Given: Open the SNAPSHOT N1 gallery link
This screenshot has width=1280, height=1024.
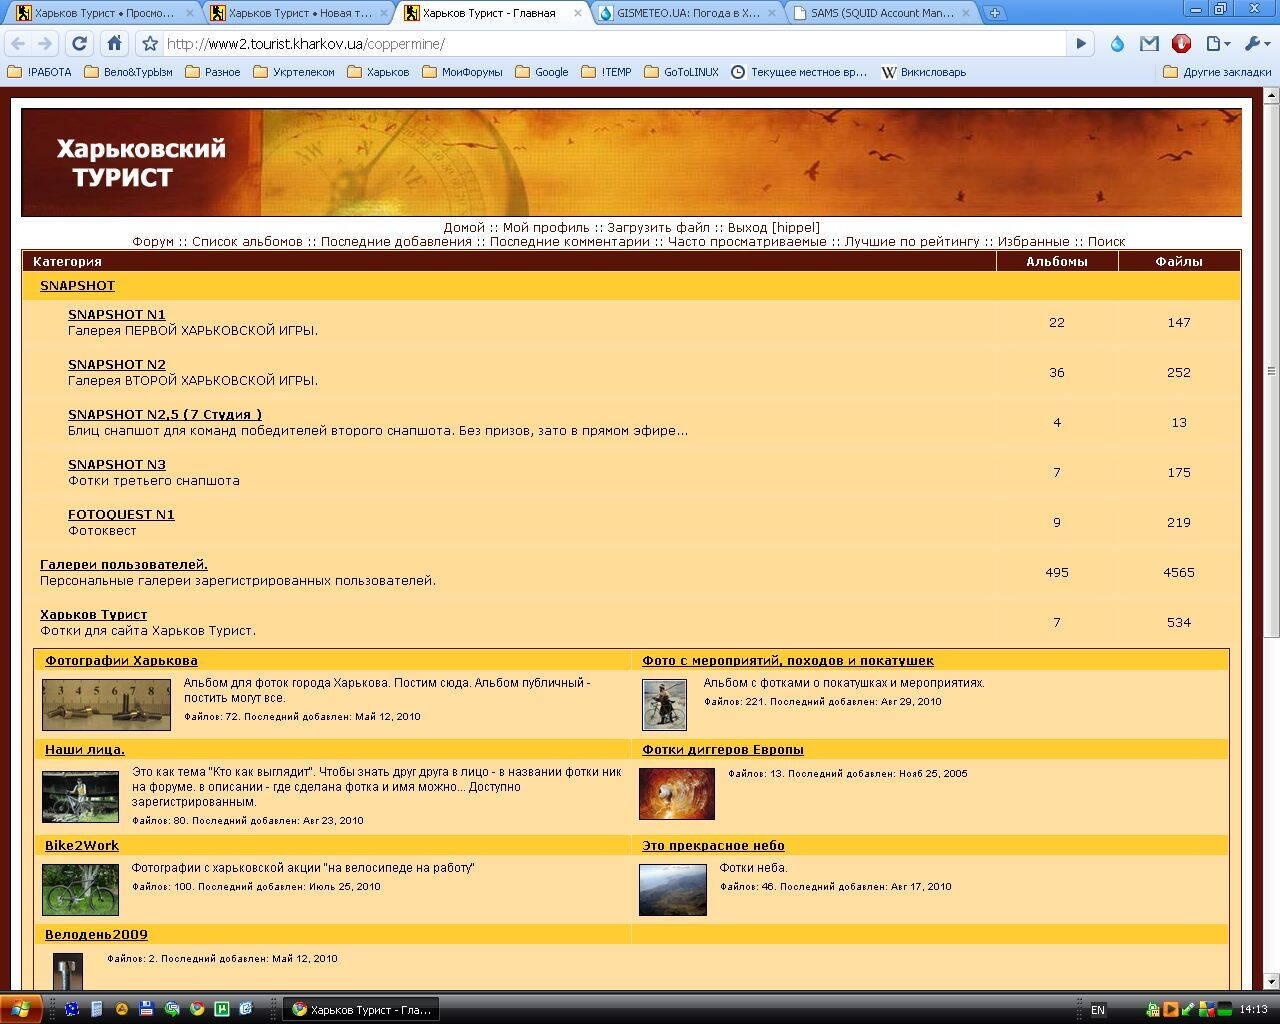Looking at the screenshot, I should tap(117, 314).
